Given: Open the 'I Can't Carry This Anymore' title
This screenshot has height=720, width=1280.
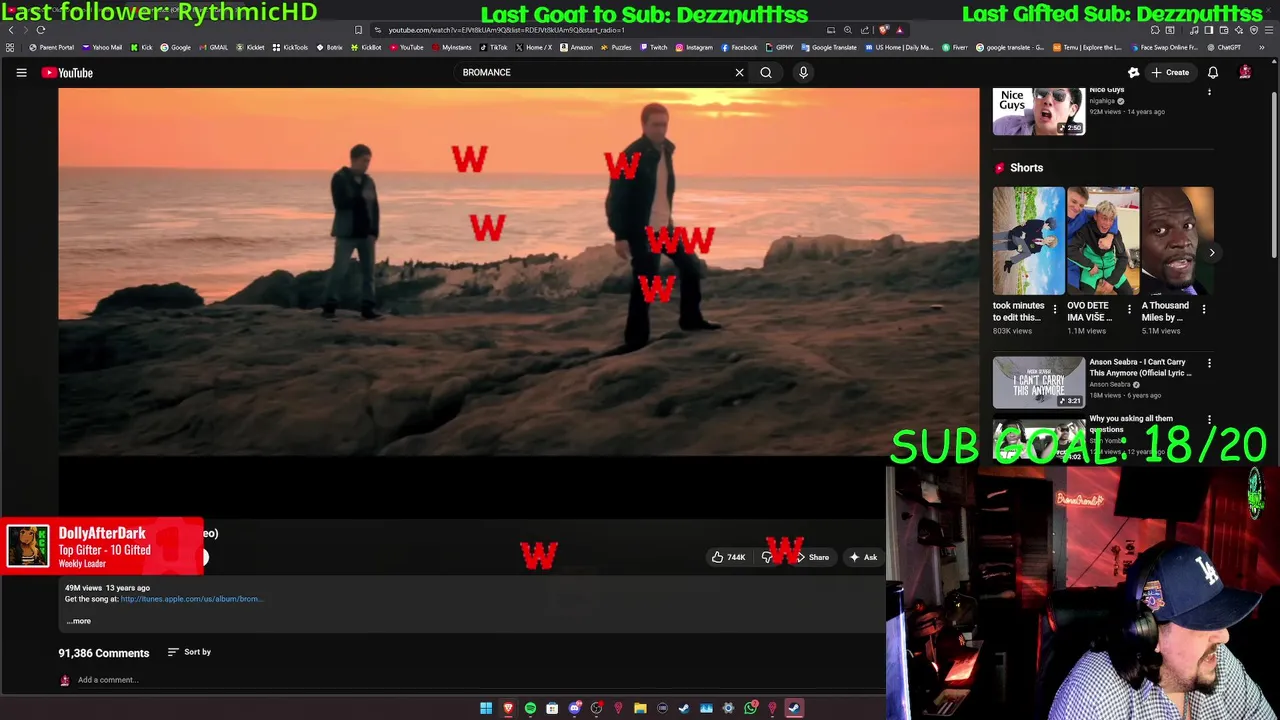Looking at the screenshot, I should click(1140, 367).
